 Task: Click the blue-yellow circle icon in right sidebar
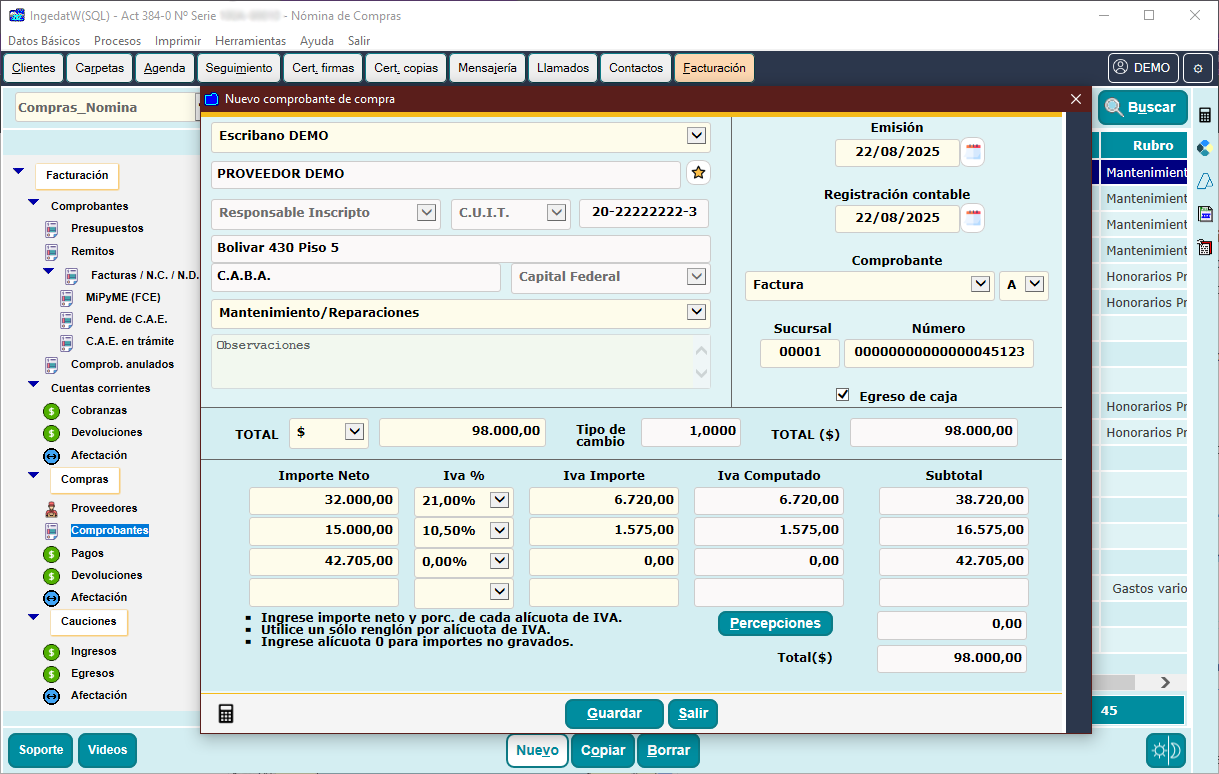tap(1205, 148)
